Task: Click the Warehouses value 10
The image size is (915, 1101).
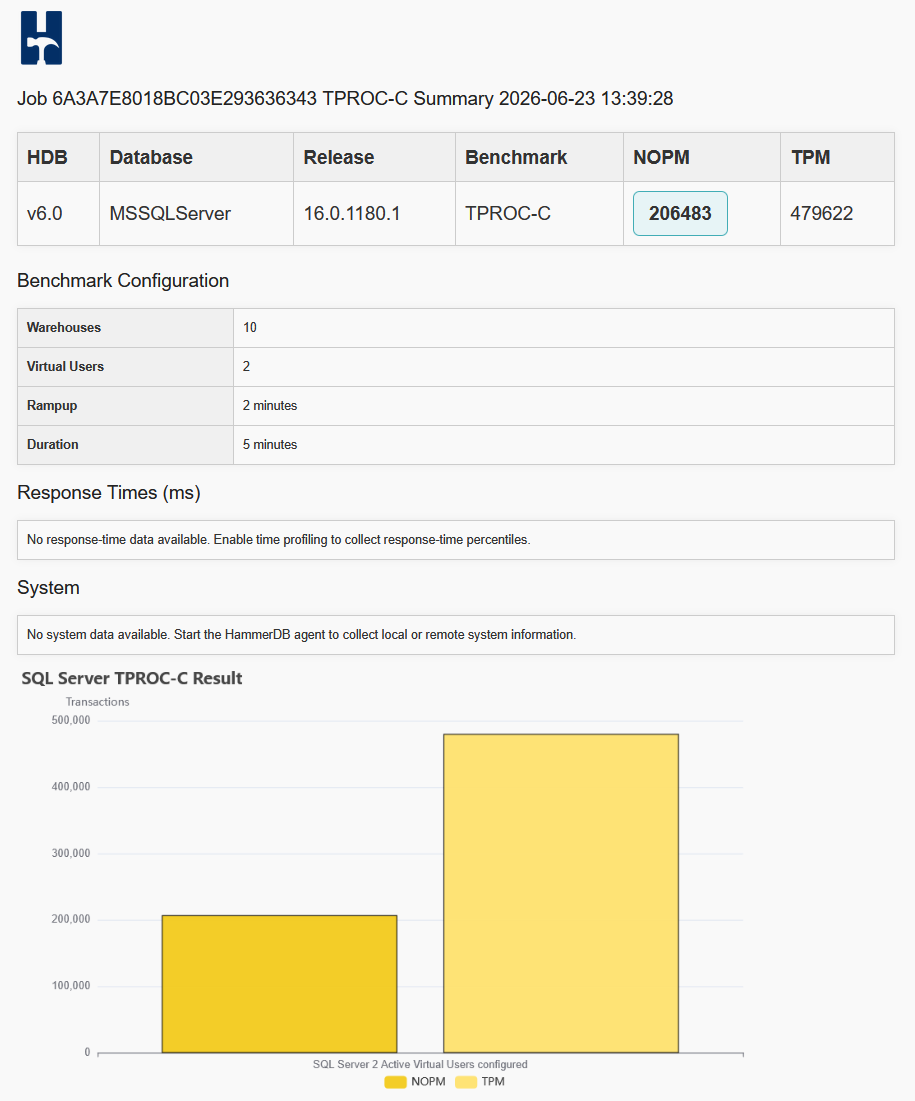Action: (250, 328)
